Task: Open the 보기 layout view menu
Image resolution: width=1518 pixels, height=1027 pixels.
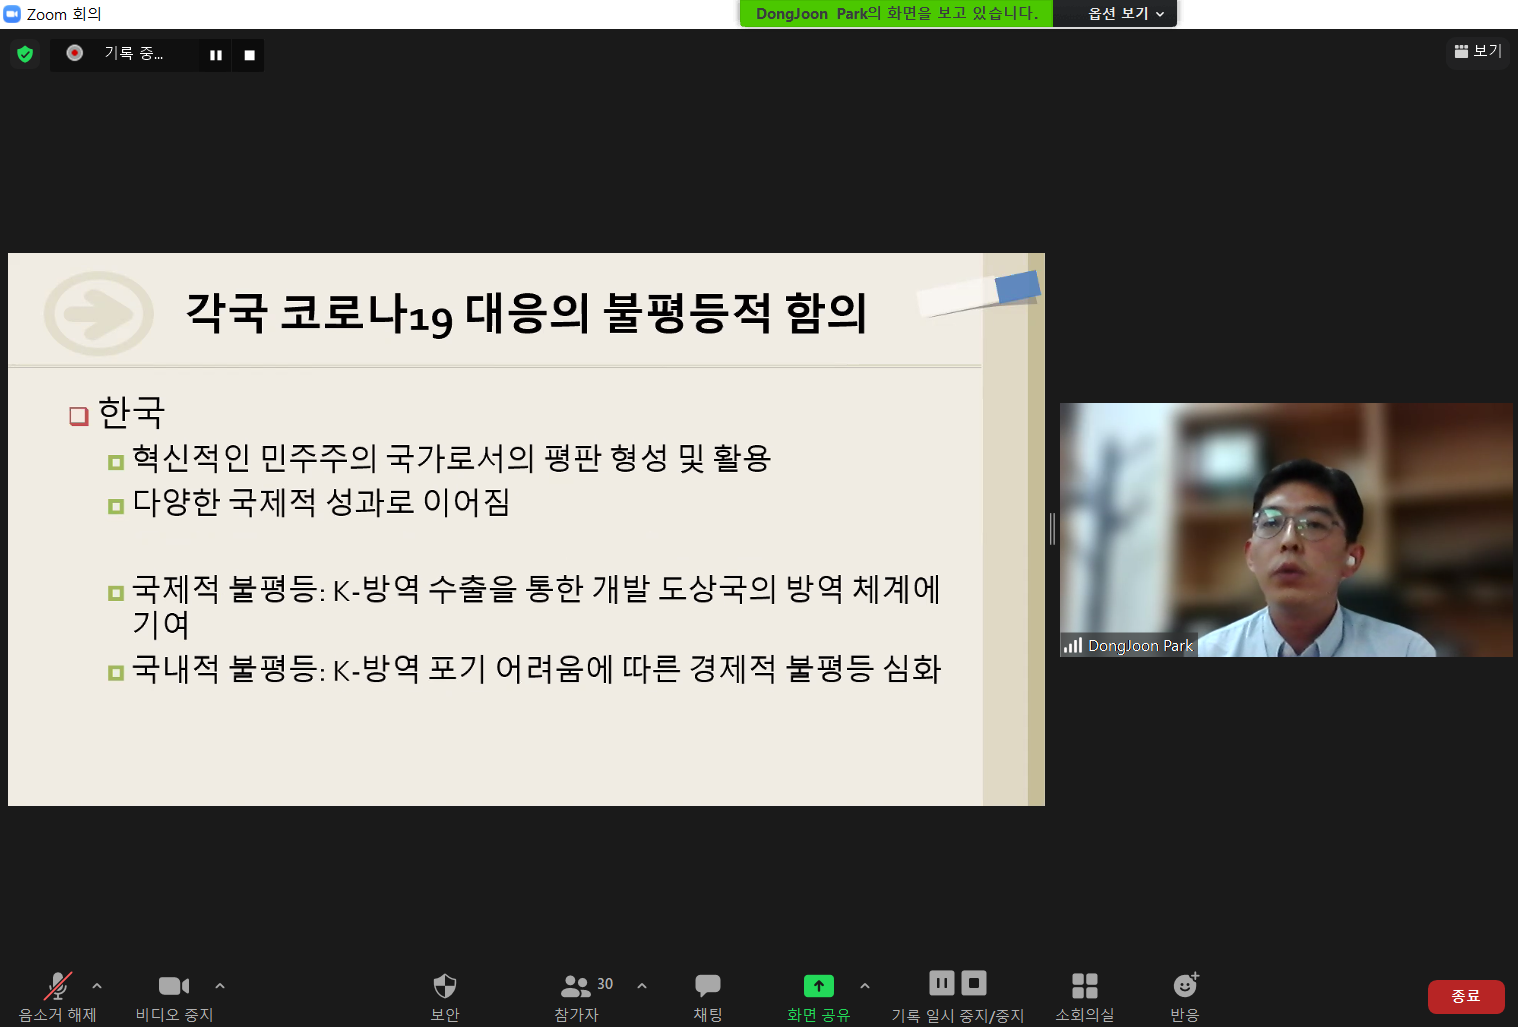Action: tap(1478, 51)
